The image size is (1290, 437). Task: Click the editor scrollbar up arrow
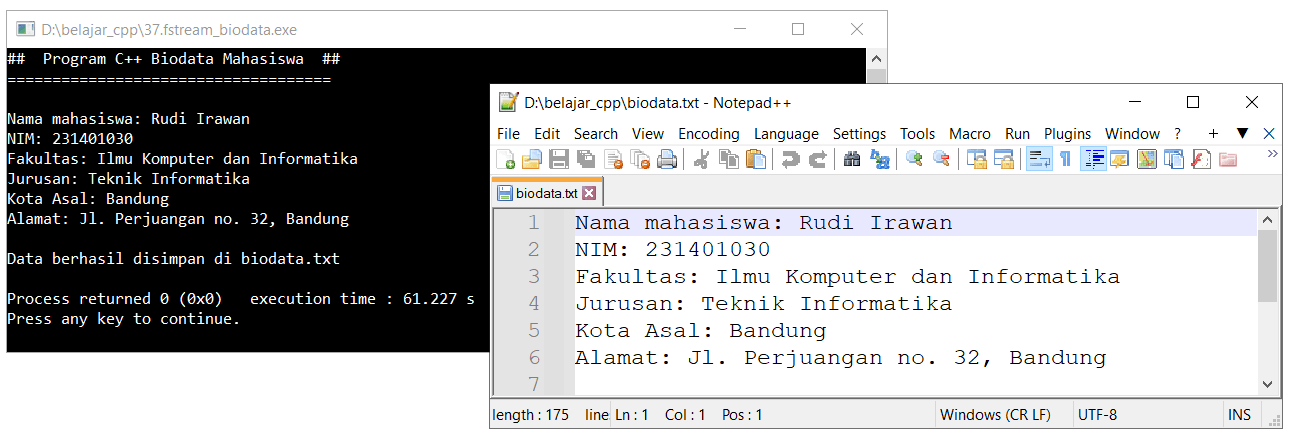[1268, 221]
